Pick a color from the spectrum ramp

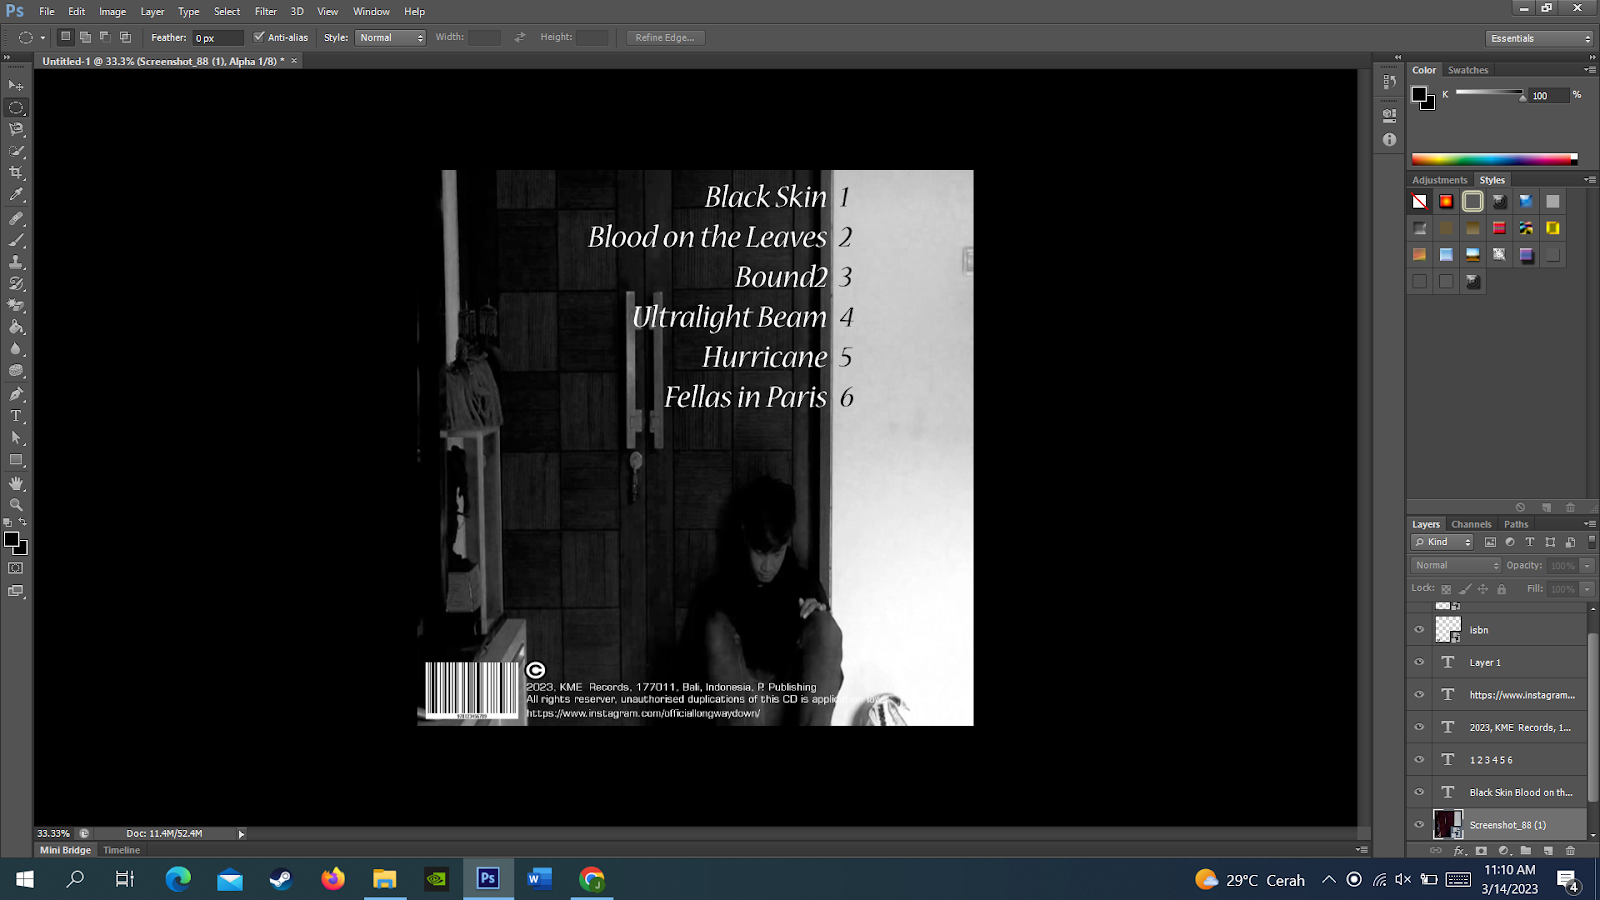1494,159
